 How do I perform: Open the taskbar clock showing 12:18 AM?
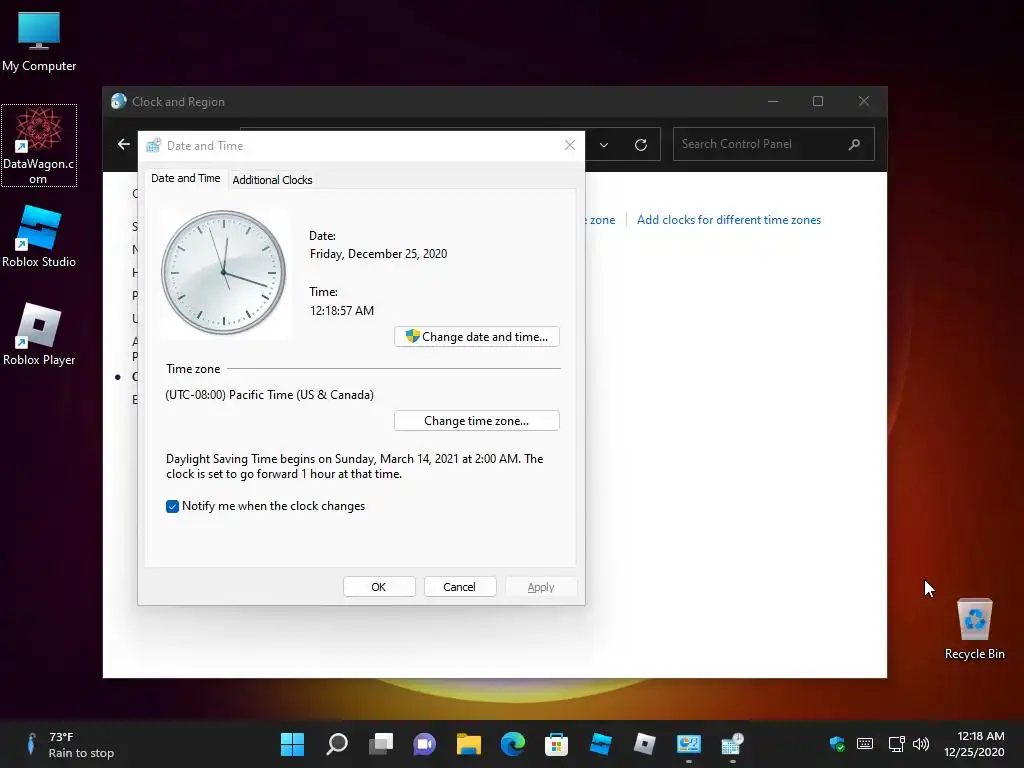[974, 744]
